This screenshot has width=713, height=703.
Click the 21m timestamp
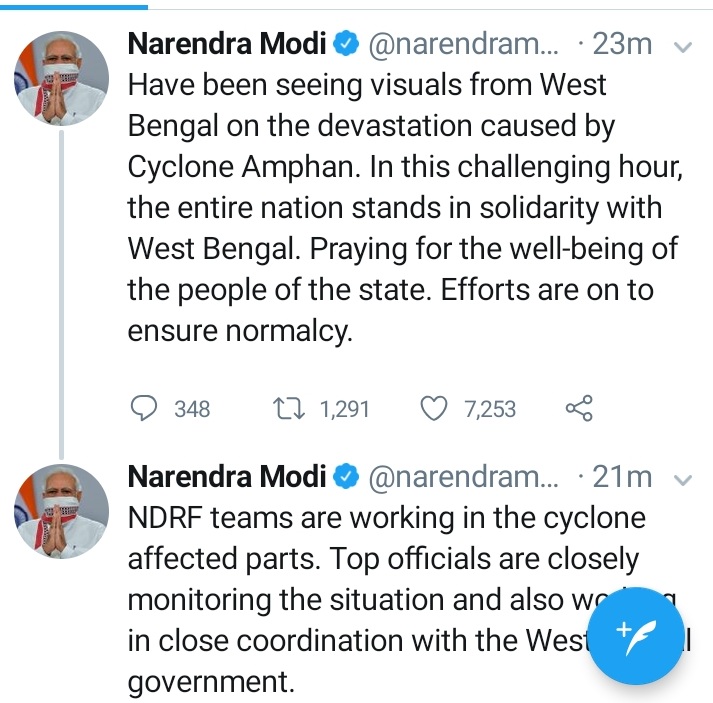click(622, 478)
